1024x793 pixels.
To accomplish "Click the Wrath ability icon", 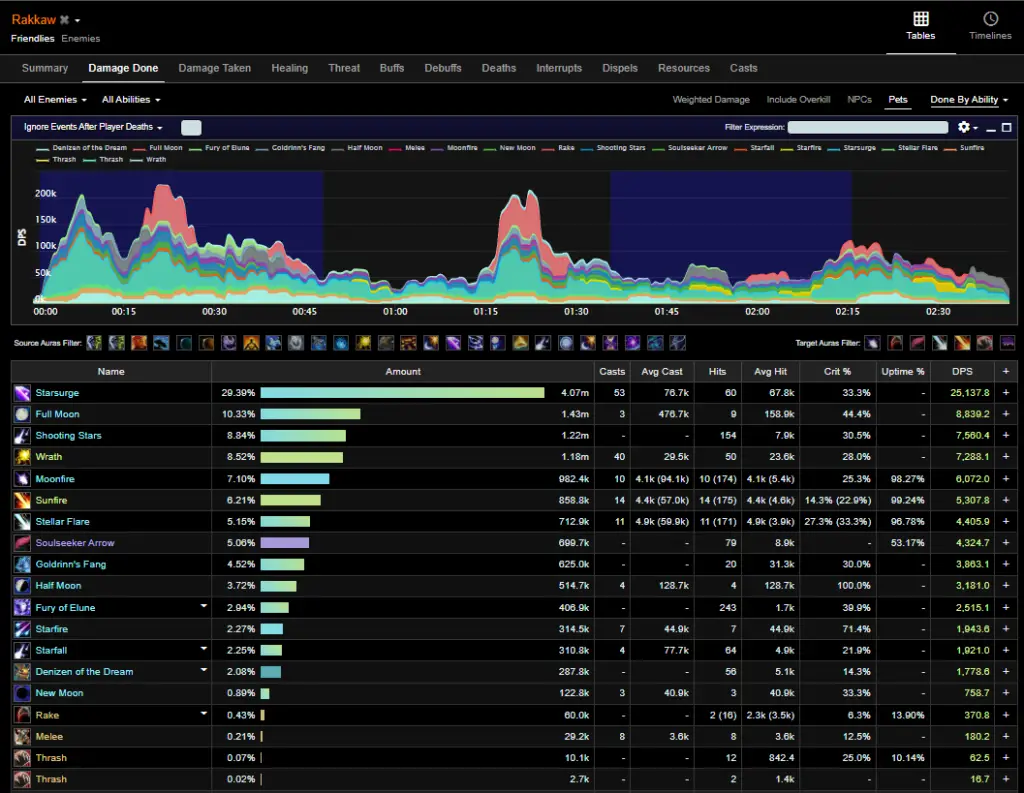I will [x=22, y=457].
